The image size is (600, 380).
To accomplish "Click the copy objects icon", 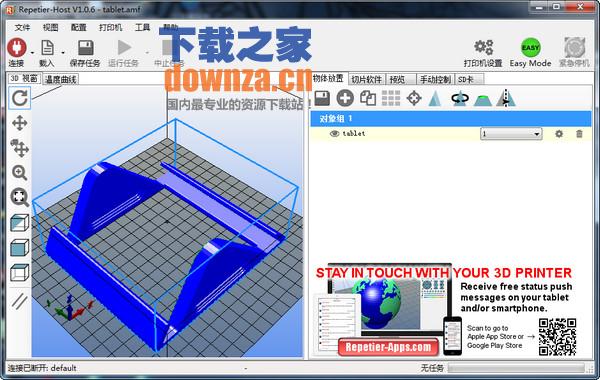I will pyautogui.click(x=368, y=98).
